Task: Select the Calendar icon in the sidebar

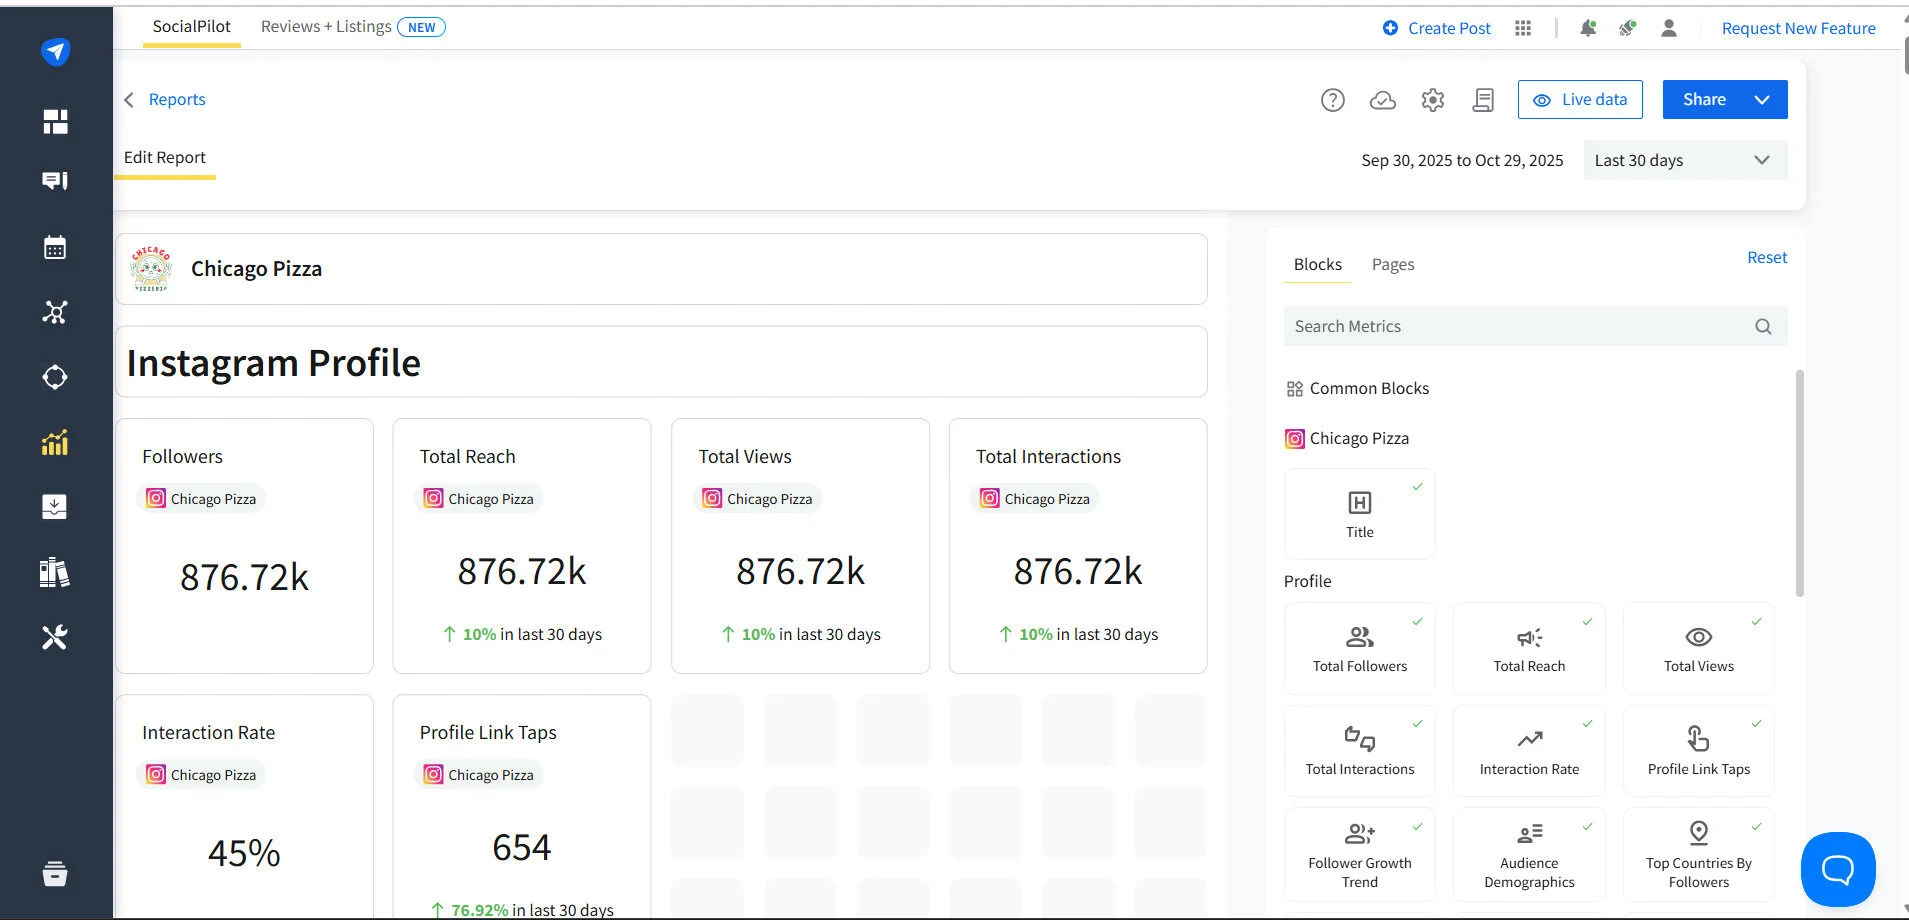Action: click(55, 246)
